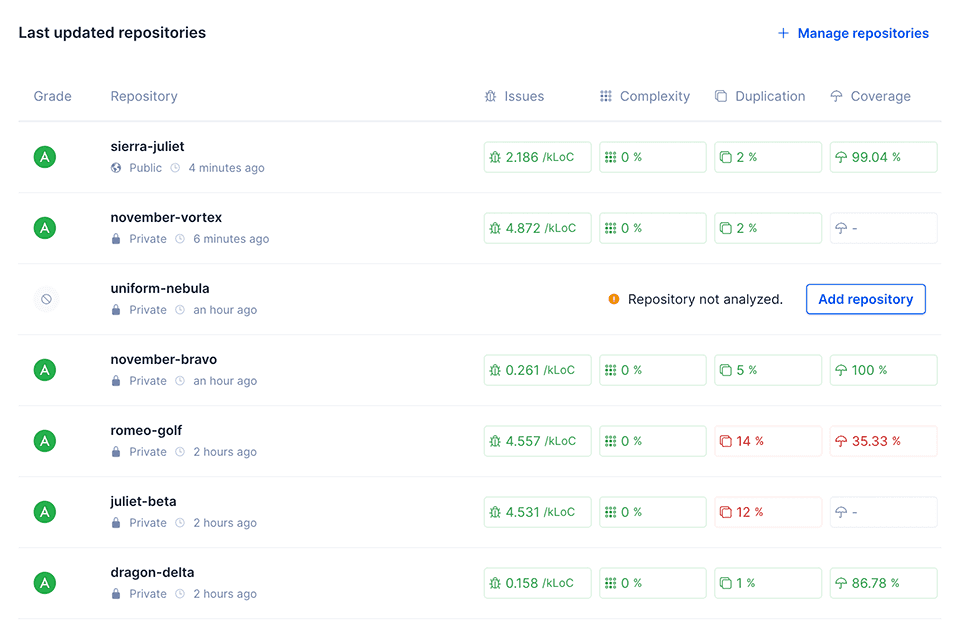Click the Issues bug icon in column header
960x620 pixels.
[x=489, y=96]
